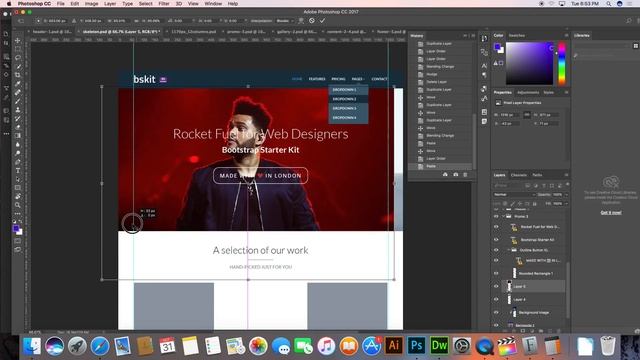This screenshot has width=640, height=360.
Task: Select the Nudge history state
Action: pyautogui.click(x=431, y=74)
